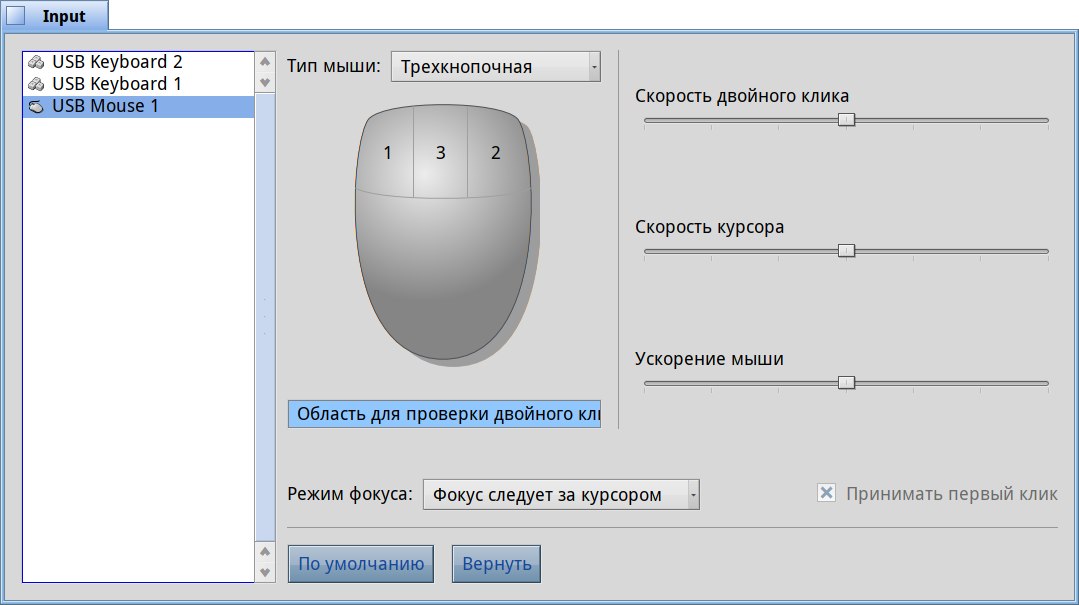Image resolution: width=1079 pixels, height=605 pixels.
Task: Click the keyboard icon beside USB Keyboard 2
Action: click(36, 63)
